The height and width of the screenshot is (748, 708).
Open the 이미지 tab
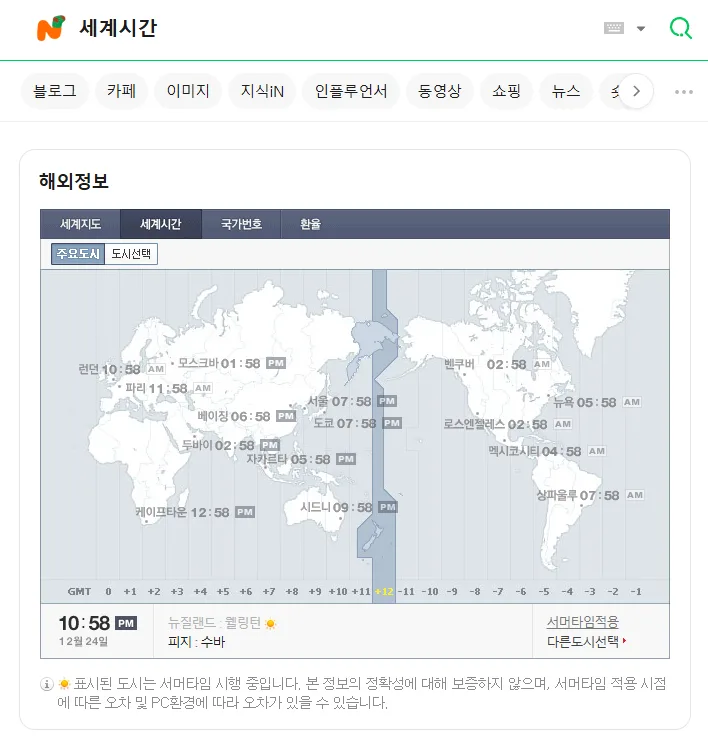(x=188, y=91)
